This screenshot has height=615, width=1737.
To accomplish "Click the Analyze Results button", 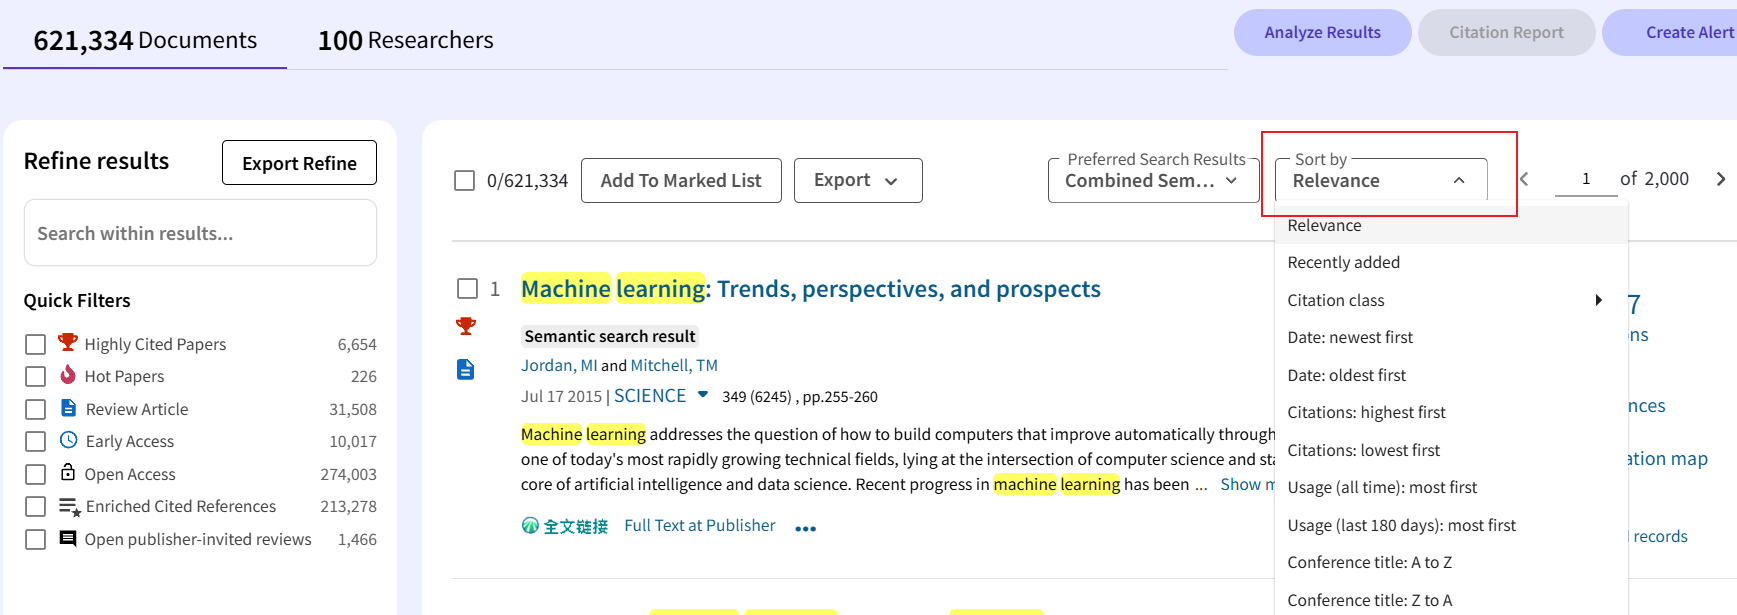I will 1322,33.
